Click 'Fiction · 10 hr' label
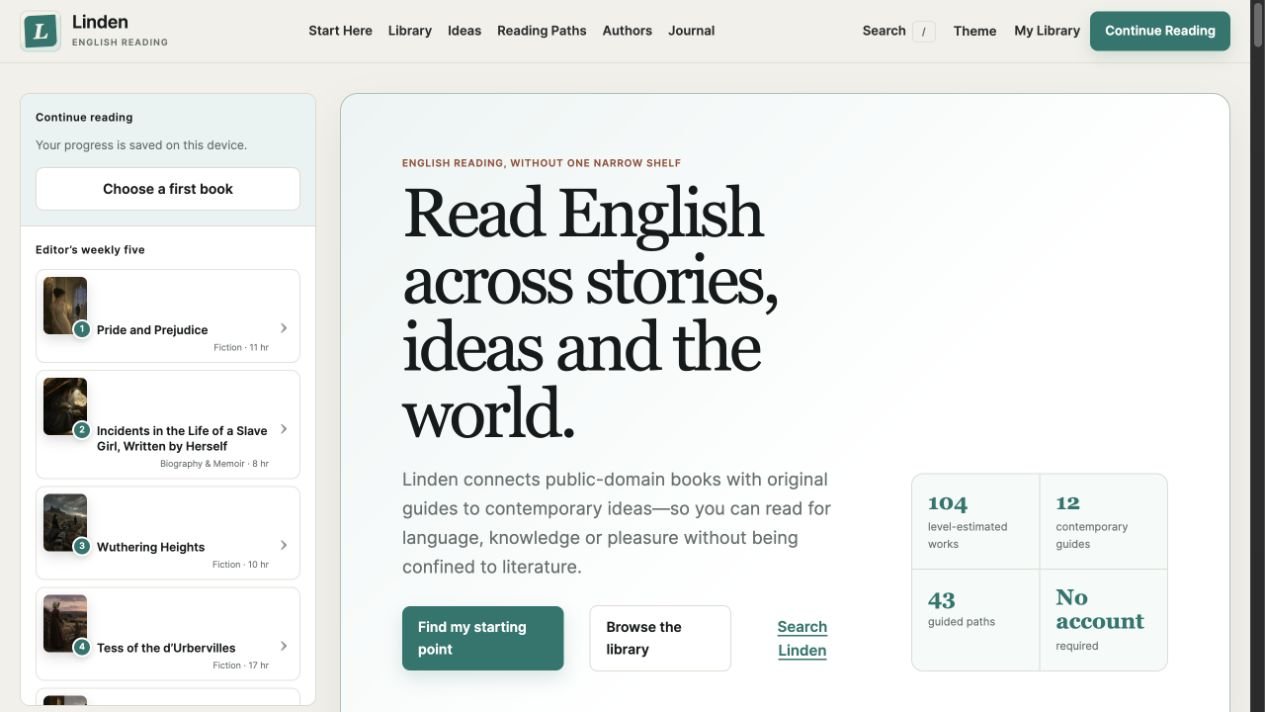The width and height of the screenshot is (1265, 712). click(x=241, y=565)
